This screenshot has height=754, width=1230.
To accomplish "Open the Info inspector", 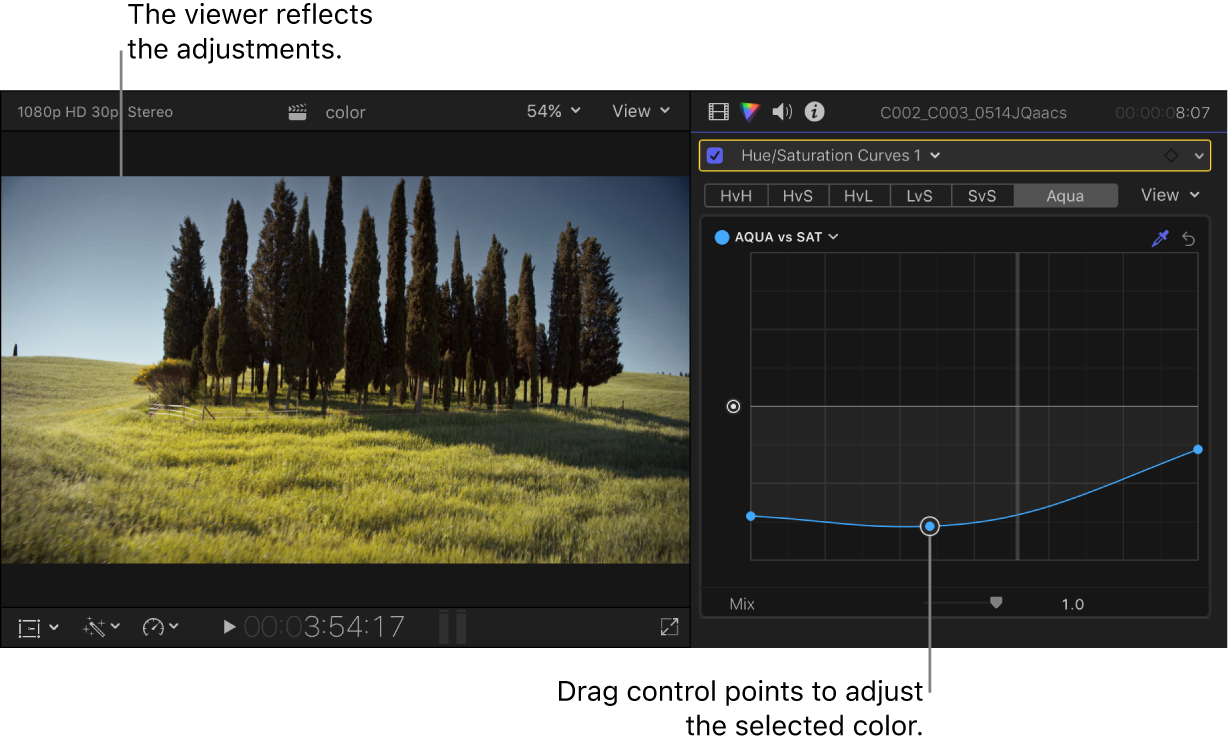I will click(814, 111).
